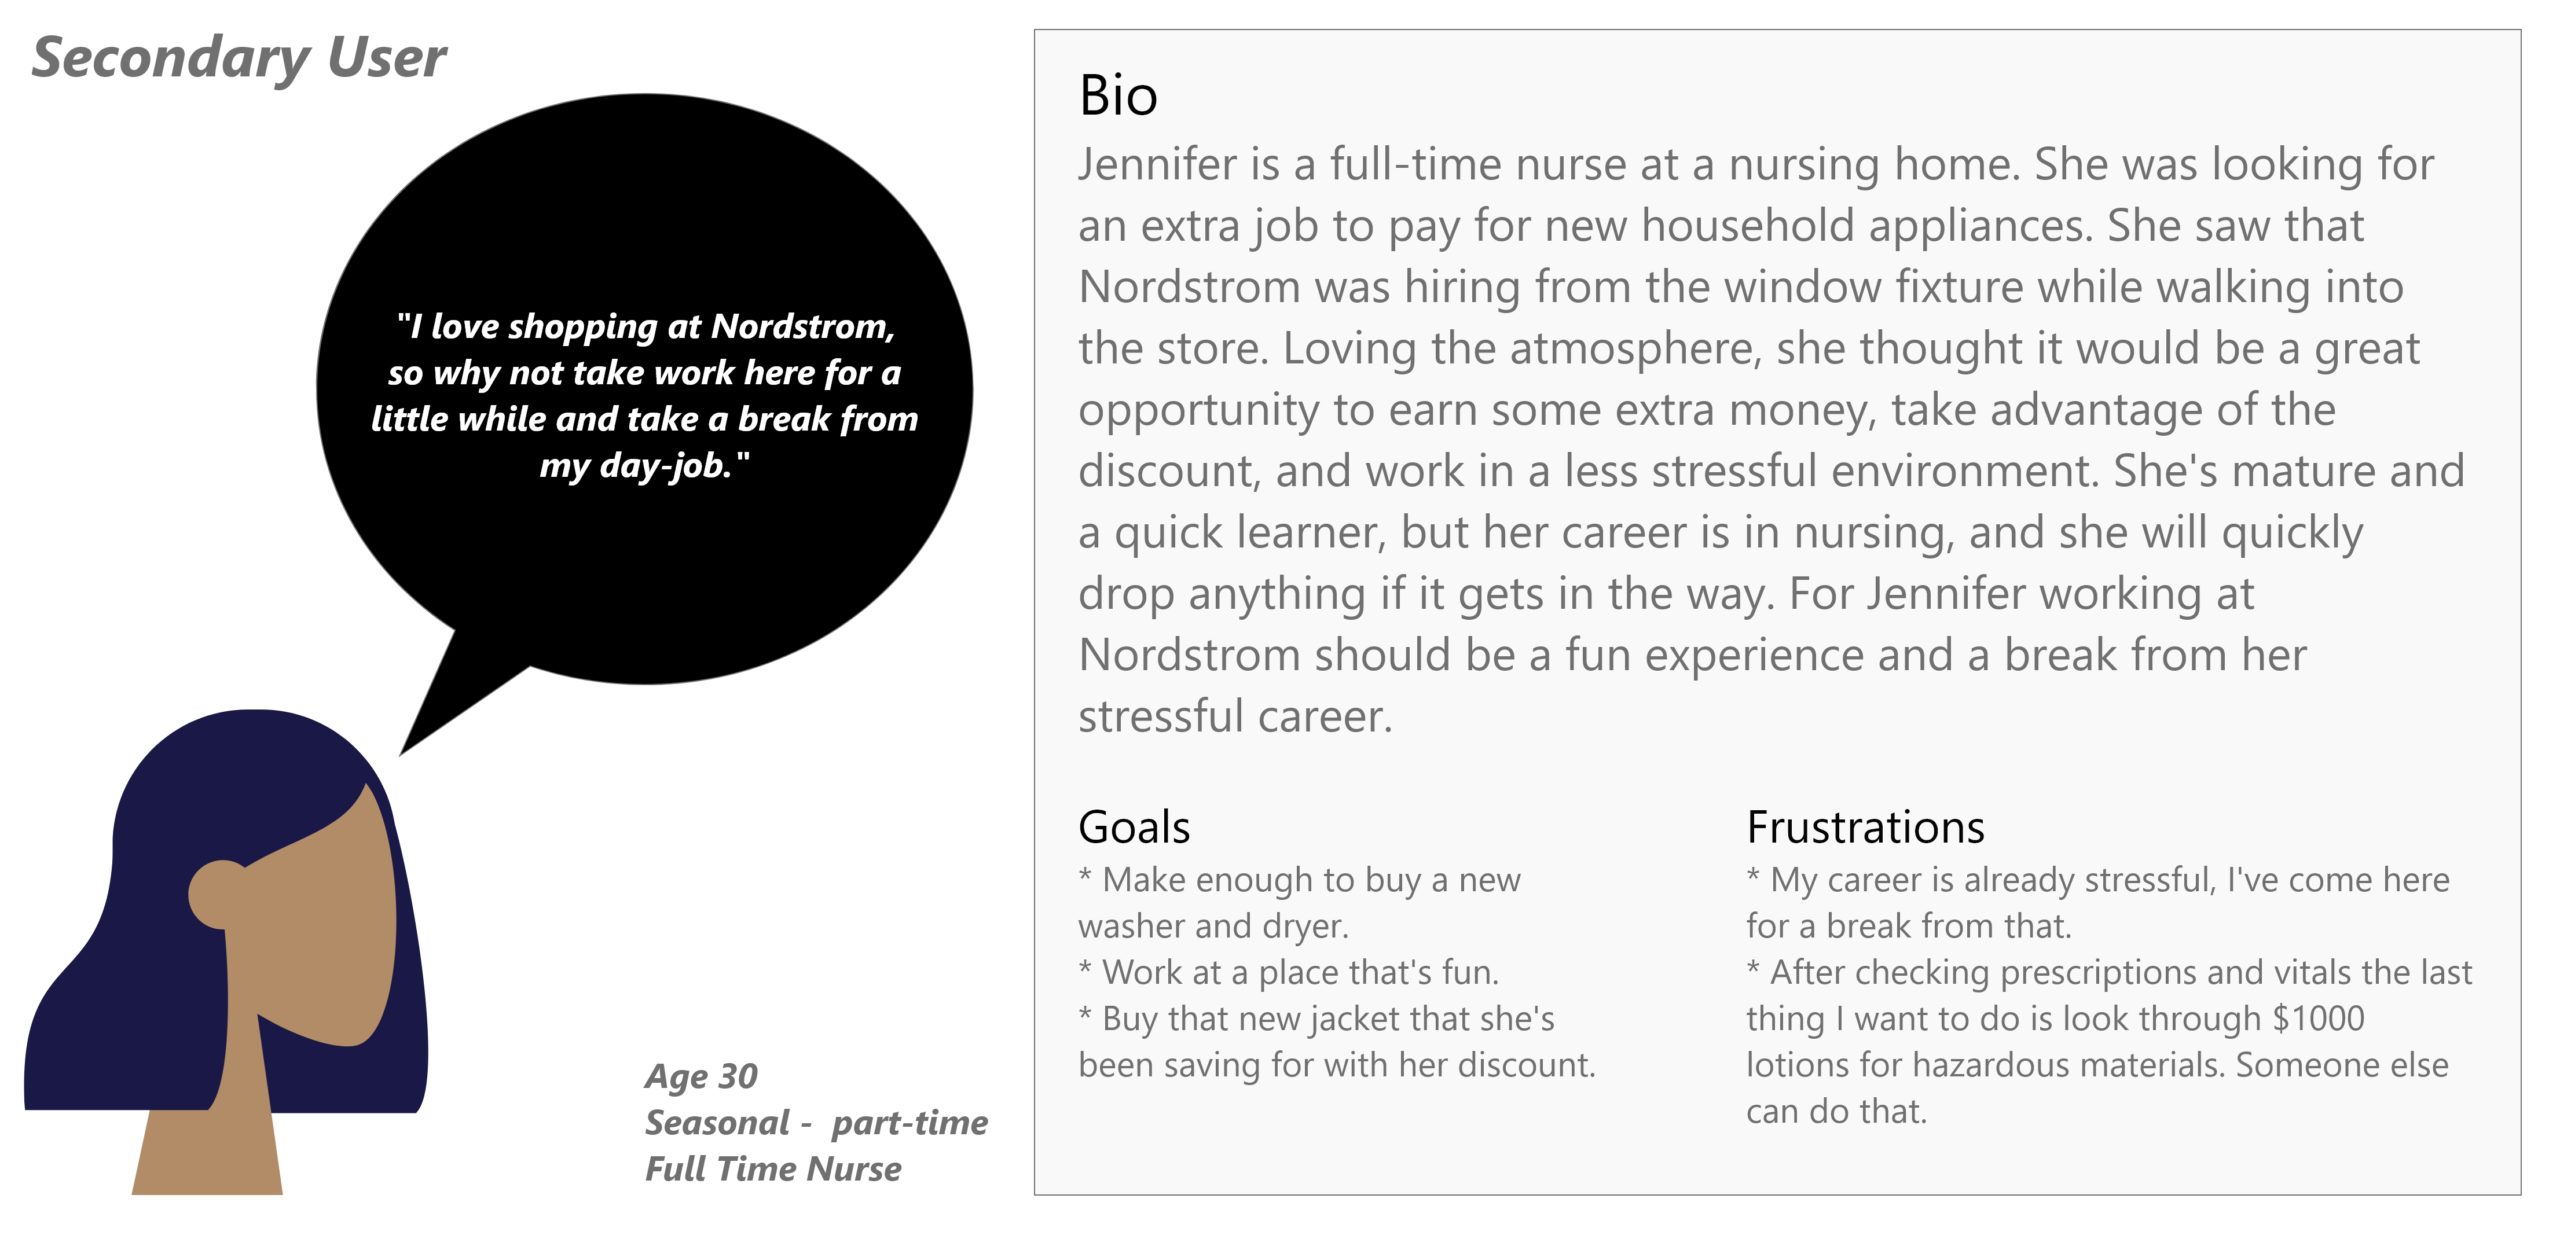Click the Secondary User title

239,58
